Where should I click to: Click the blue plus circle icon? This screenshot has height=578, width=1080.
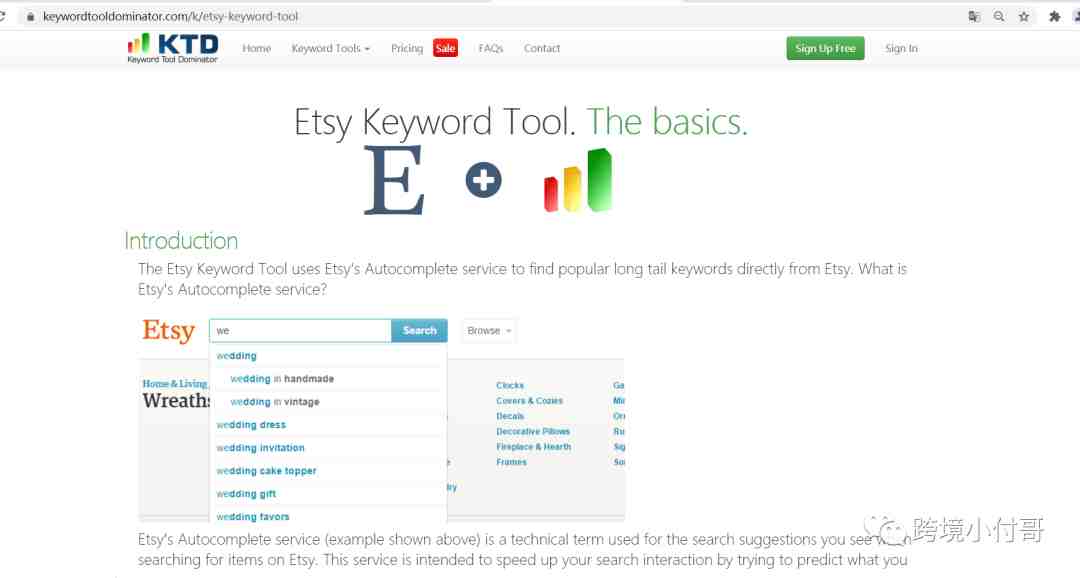coord(484,180)
